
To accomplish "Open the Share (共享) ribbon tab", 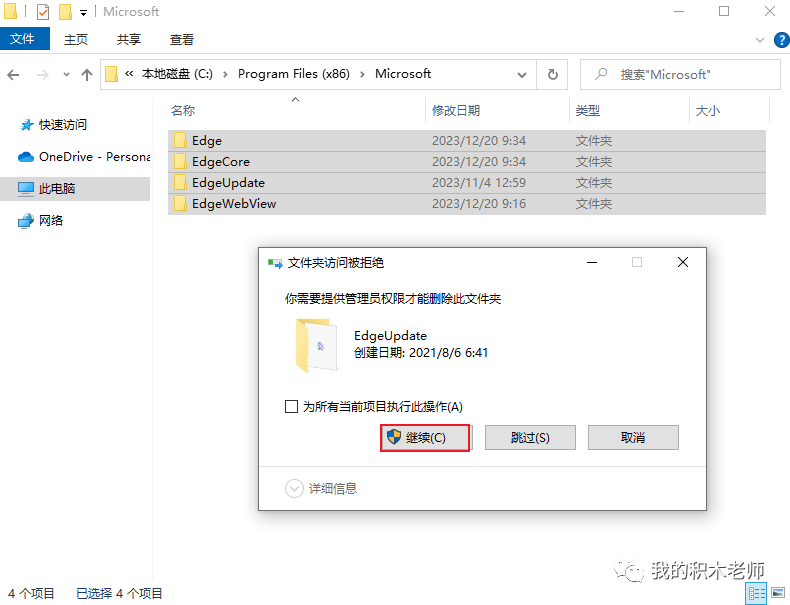I will 129,39.
